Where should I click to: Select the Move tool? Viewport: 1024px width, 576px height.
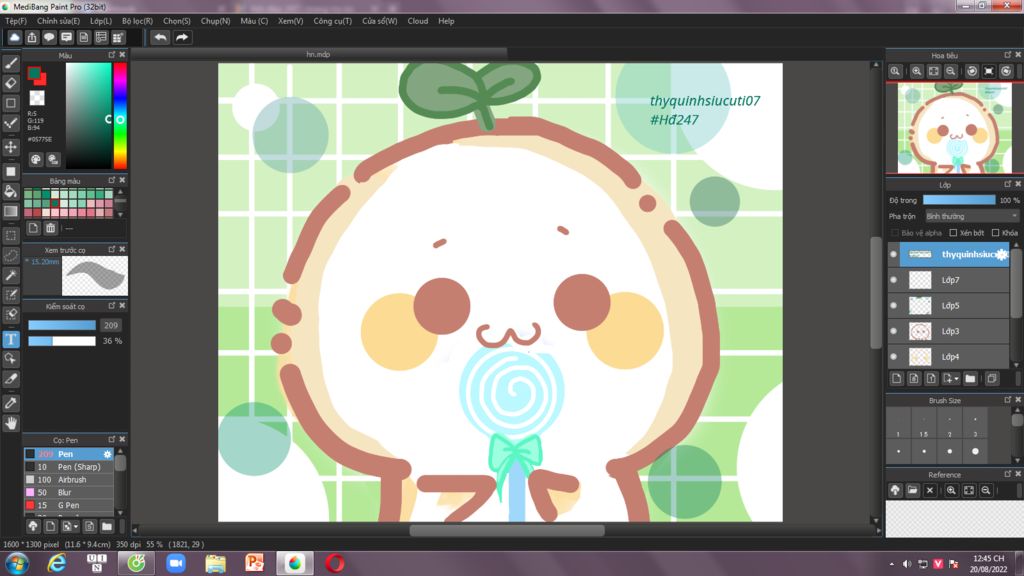[10, 147]
